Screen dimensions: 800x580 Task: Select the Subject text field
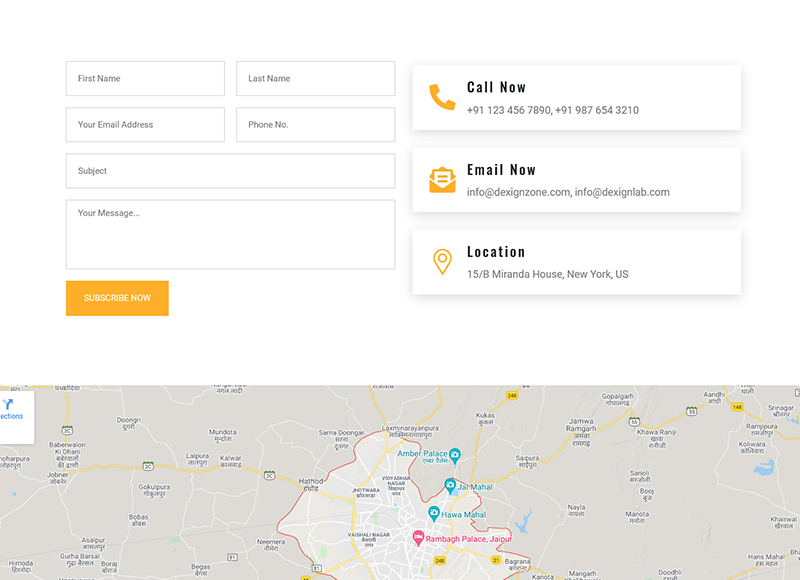click(x=230, y=171)
